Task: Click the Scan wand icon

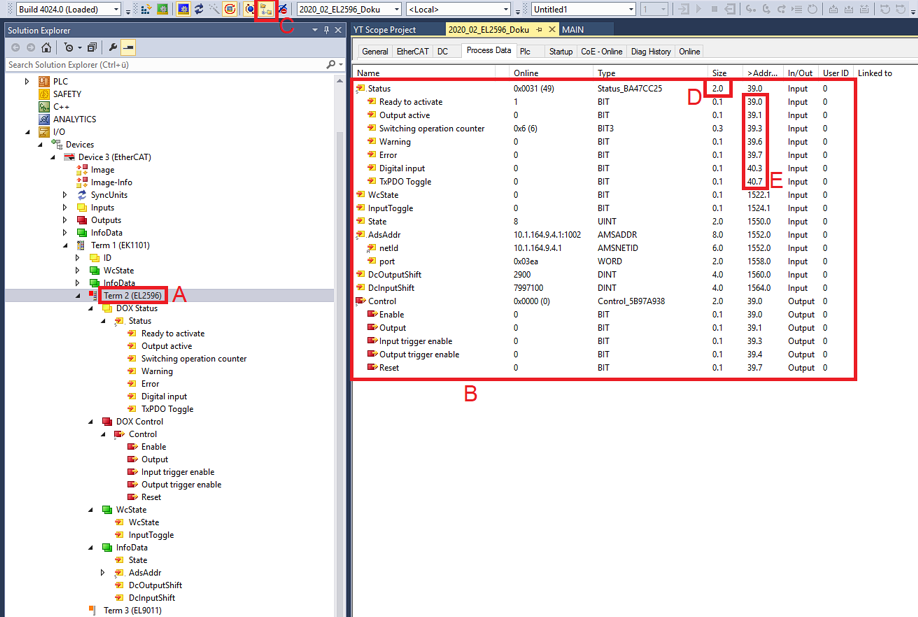Action: point(214,9)
